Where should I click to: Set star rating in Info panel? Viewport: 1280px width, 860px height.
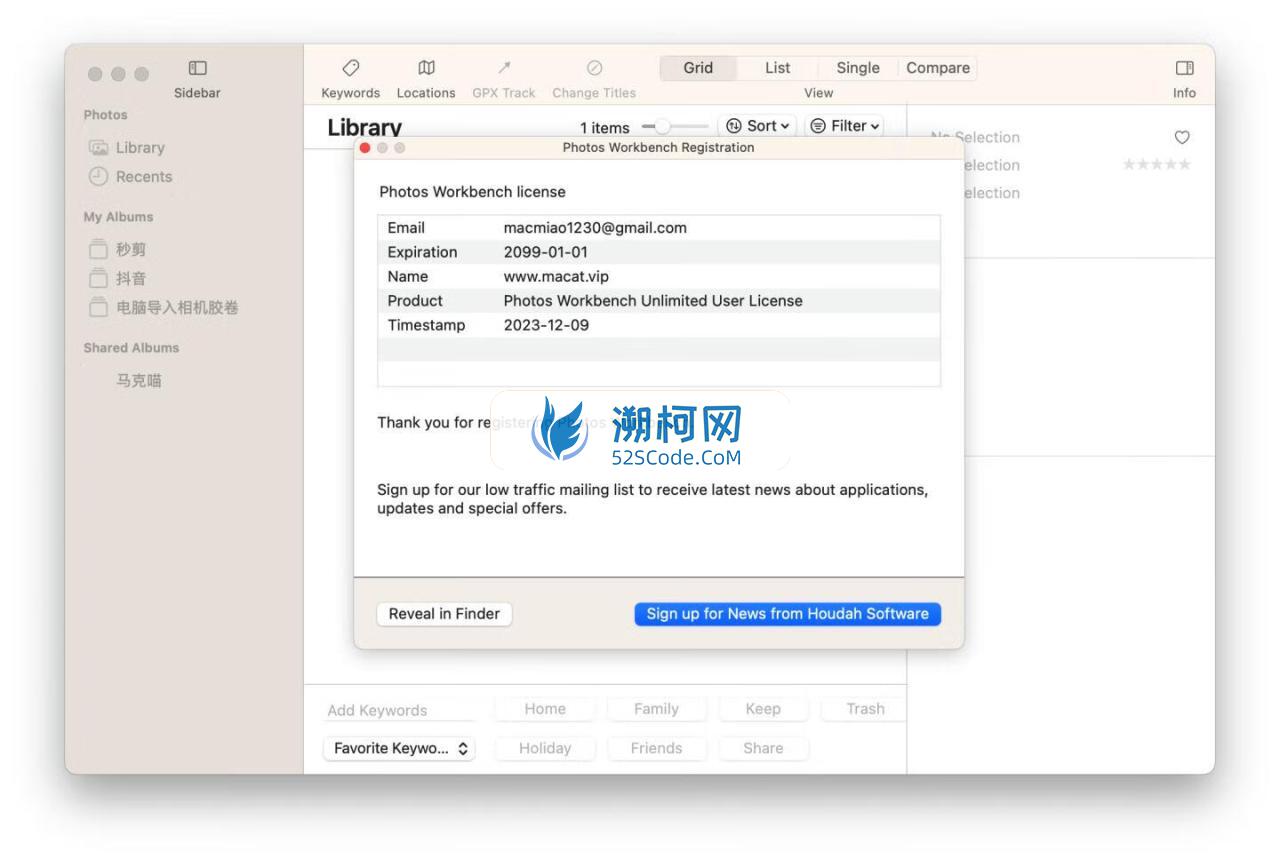tap(1157, 164)
